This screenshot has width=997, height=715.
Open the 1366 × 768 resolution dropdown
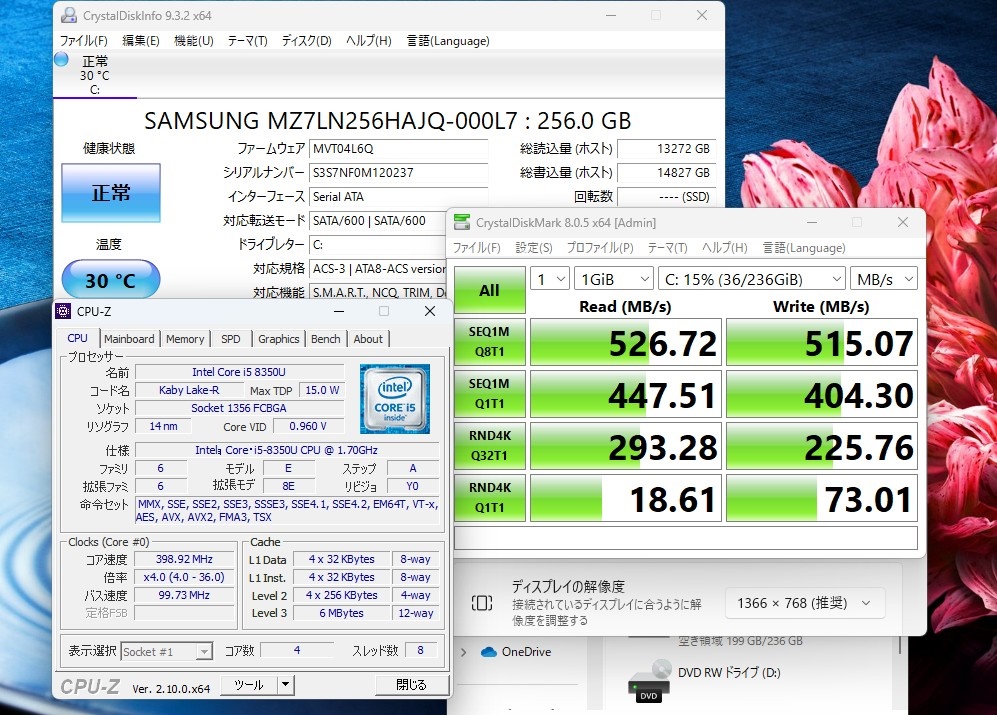804,603
